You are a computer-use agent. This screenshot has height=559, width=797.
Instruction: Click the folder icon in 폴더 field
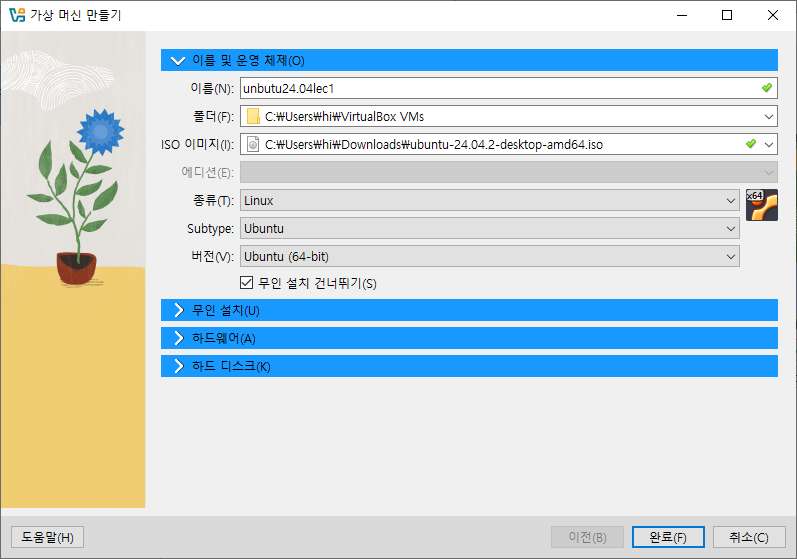(x=253, y=116)
